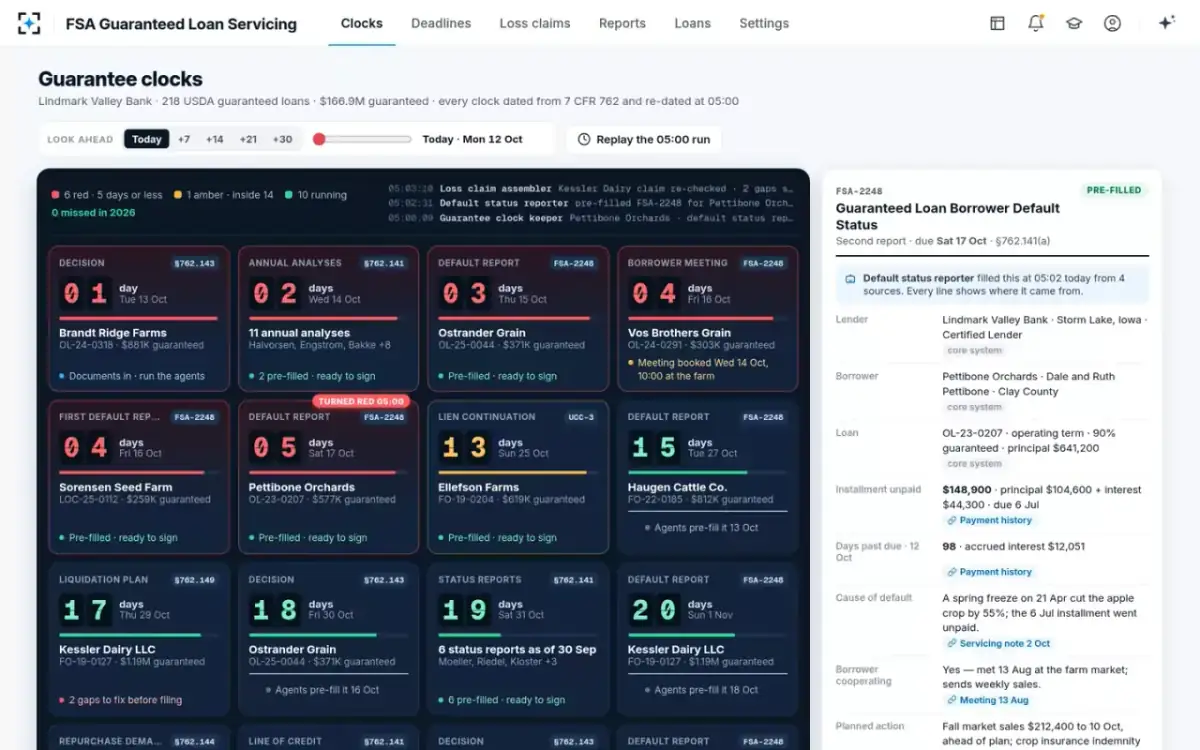Click the "0 missed in 2026" text
Viewport: 1200px width, 750px height.
coord(93,212)
